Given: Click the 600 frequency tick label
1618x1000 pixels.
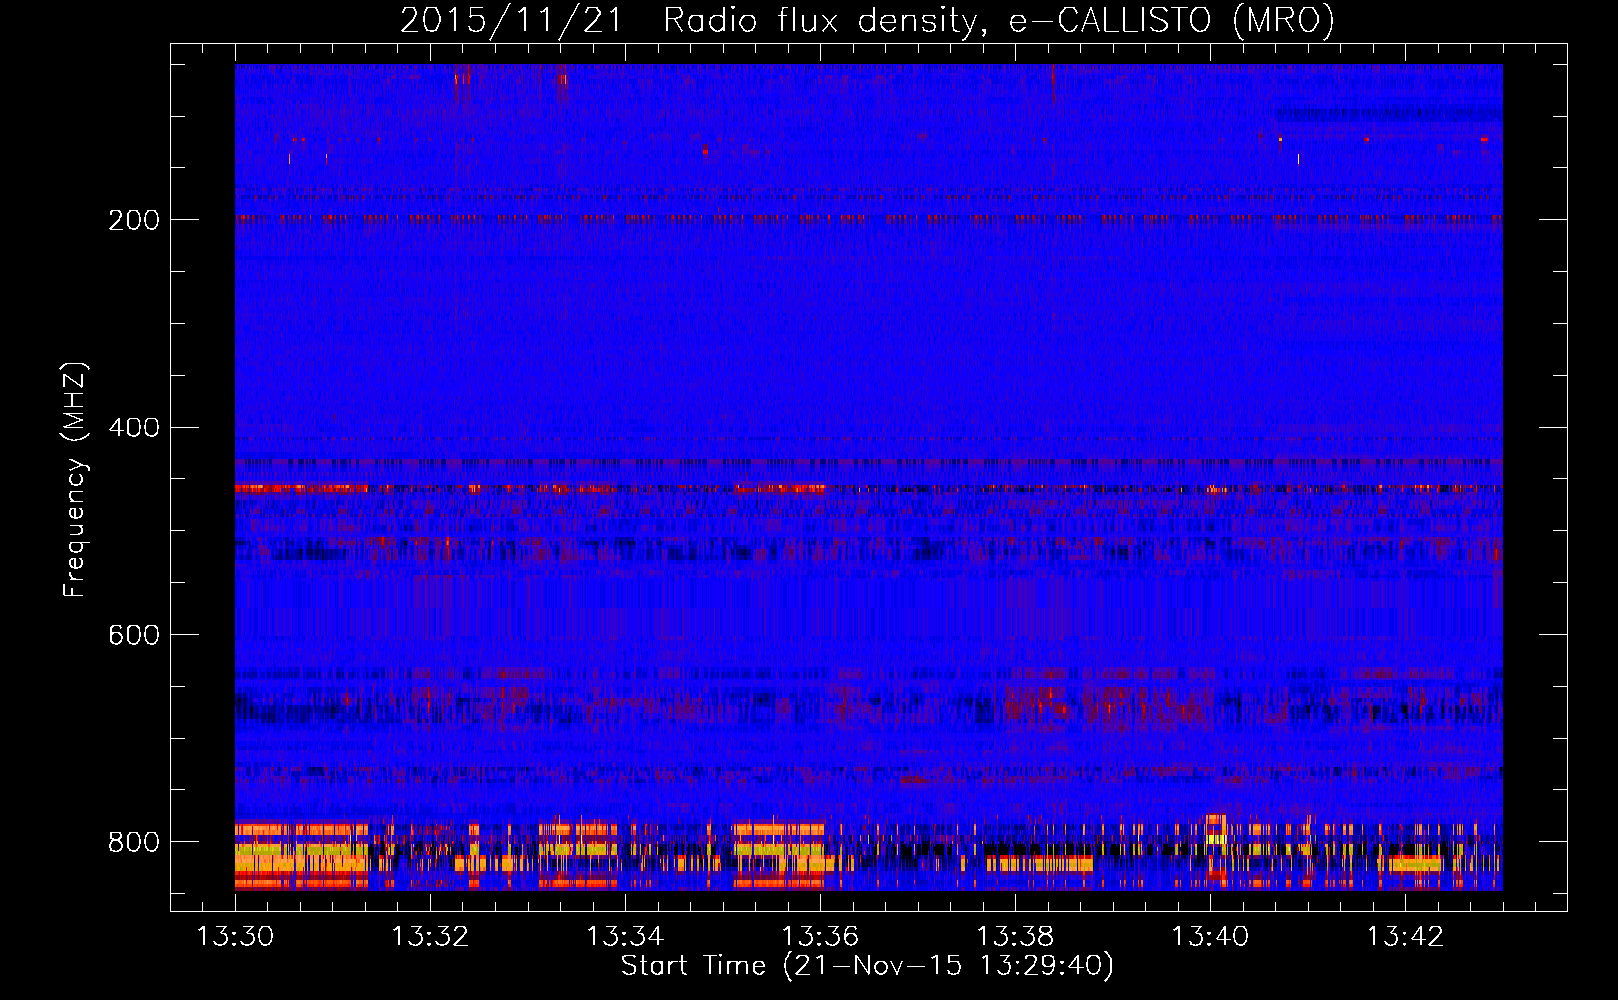Looking at the screenshot, I should [x=134, y=636].
